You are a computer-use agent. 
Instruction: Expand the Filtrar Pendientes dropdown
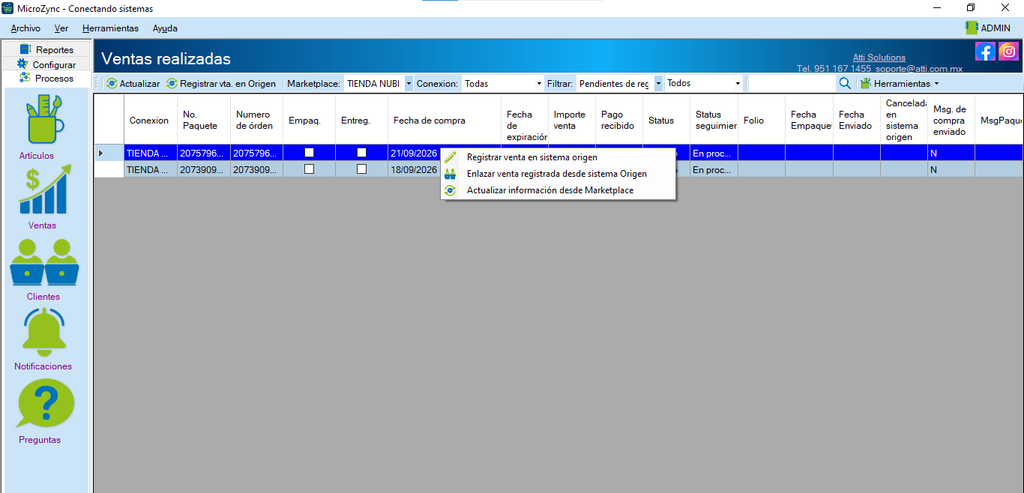(x=658, y=84)
